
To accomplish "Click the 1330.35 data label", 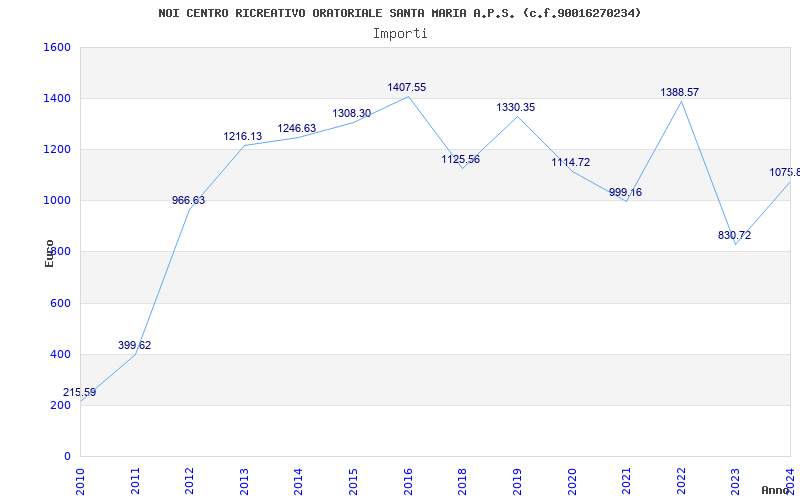I will (516, 108).
